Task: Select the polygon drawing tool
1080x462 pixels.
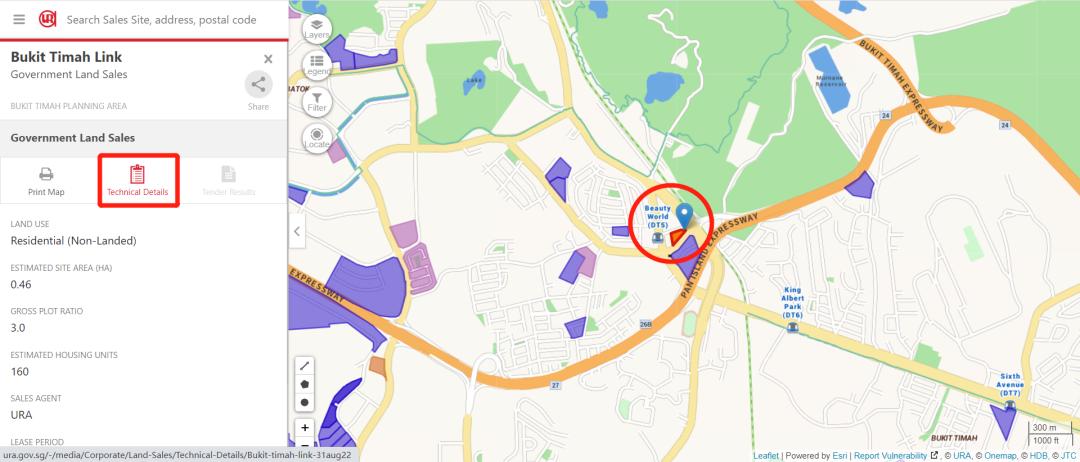Action: pos(304,384)
